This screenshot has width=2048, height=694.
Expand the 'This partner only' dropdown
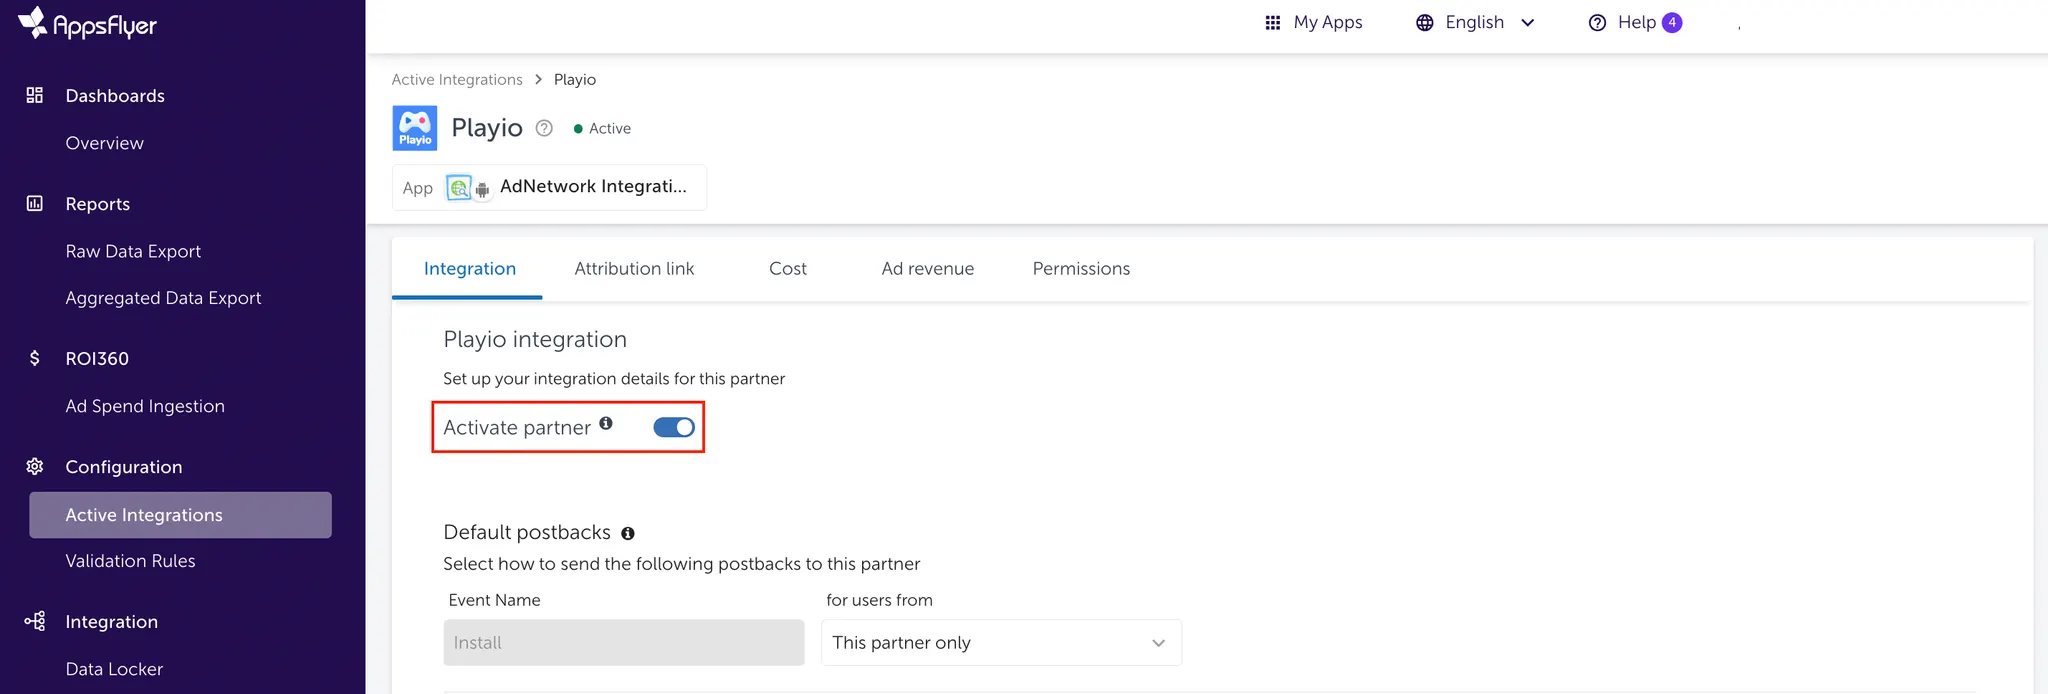click(x=1001, y=643)
